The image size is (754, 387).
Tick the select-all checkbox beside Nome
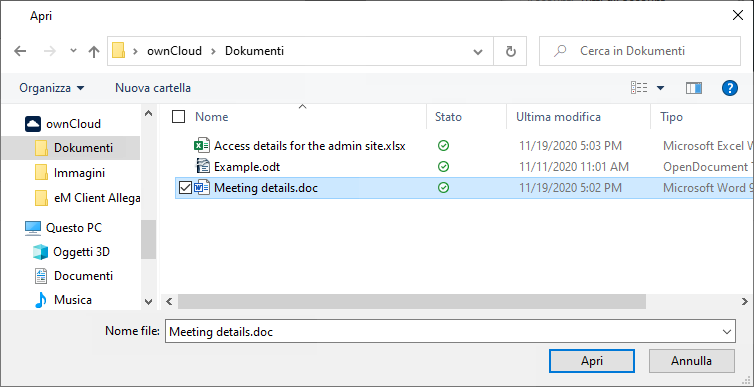coord(178,116)
